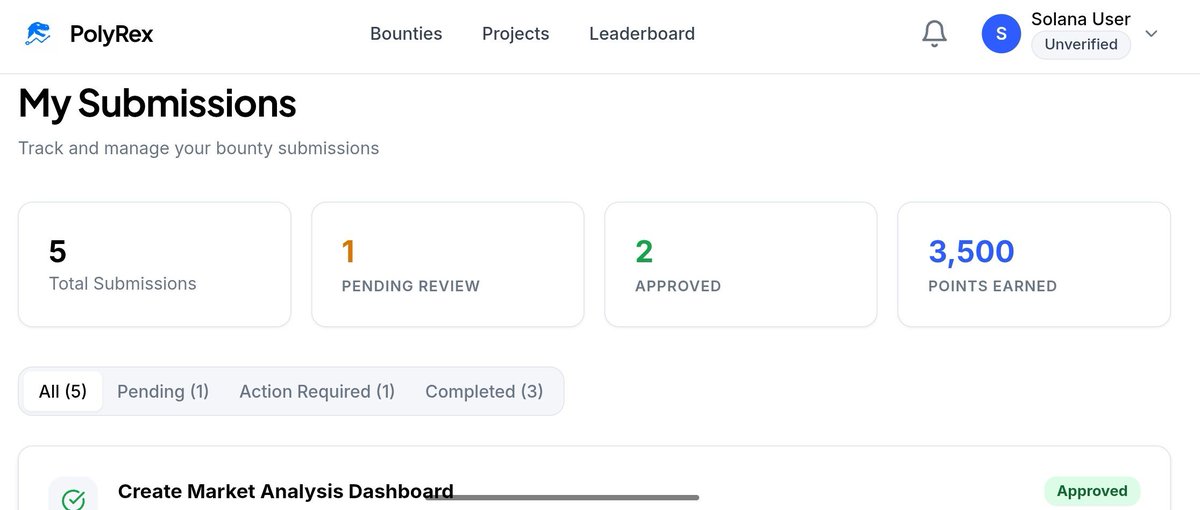Click the Solana User name
Screen dimensions: 1200x510
tap(1081, 18)
